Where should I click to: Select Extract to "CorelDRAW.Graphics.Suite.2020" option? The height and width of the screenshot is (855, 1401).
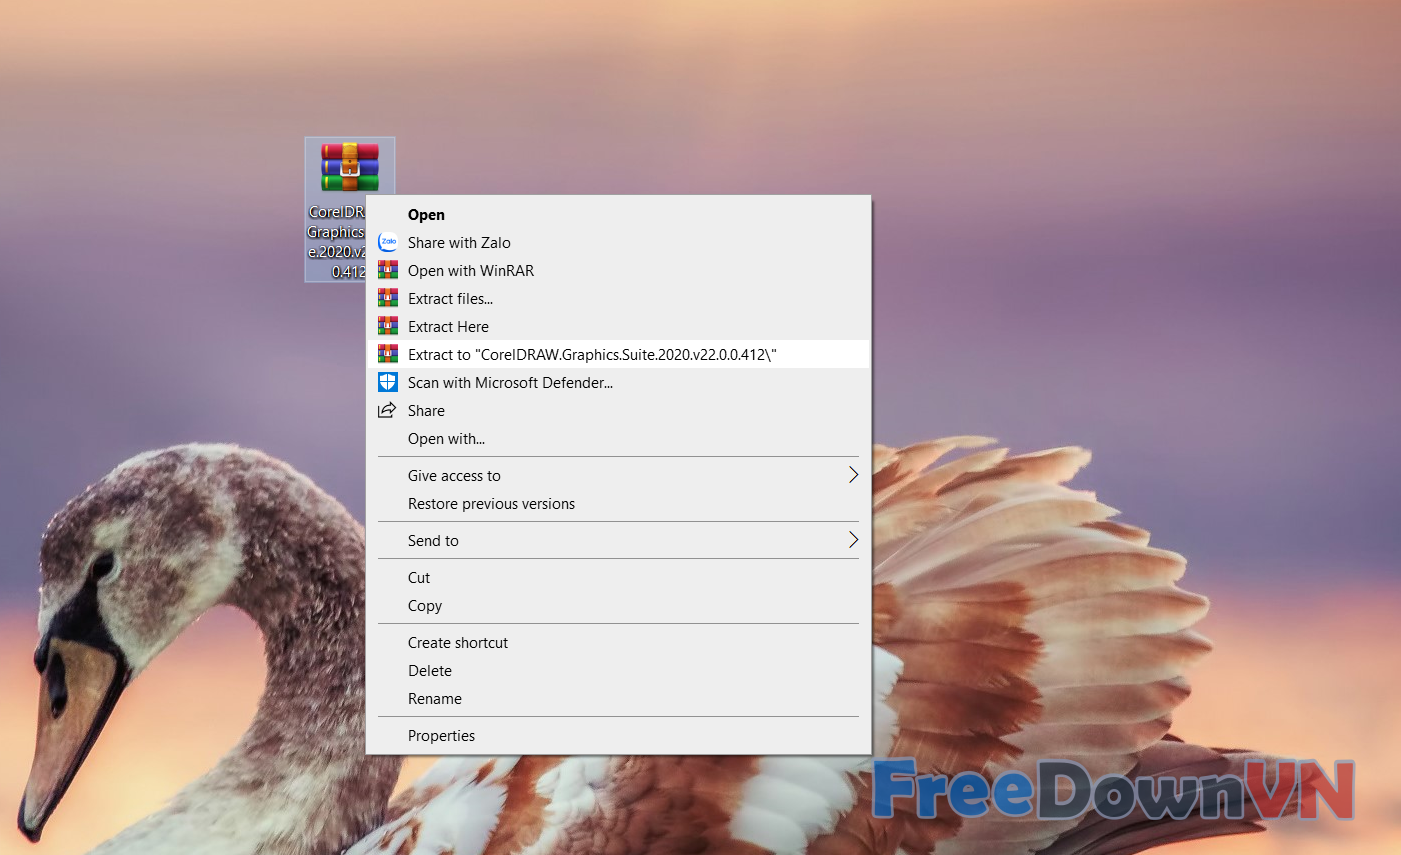592,354
